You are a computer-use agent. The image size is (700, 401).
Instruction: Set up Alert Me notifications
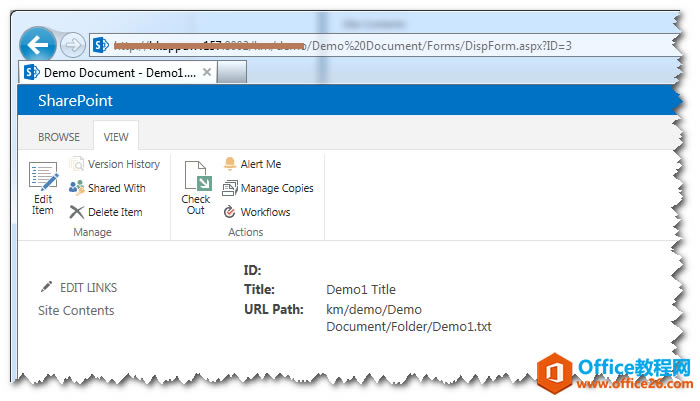click(252, 164)
